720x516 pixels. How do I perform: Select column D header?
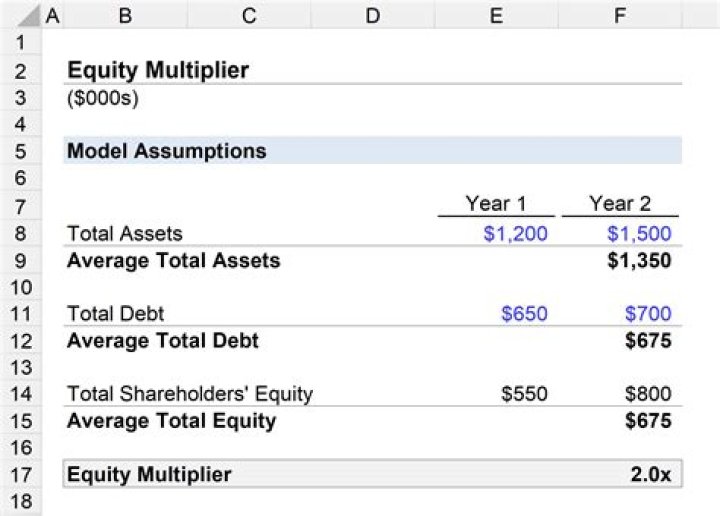[373, 16]
